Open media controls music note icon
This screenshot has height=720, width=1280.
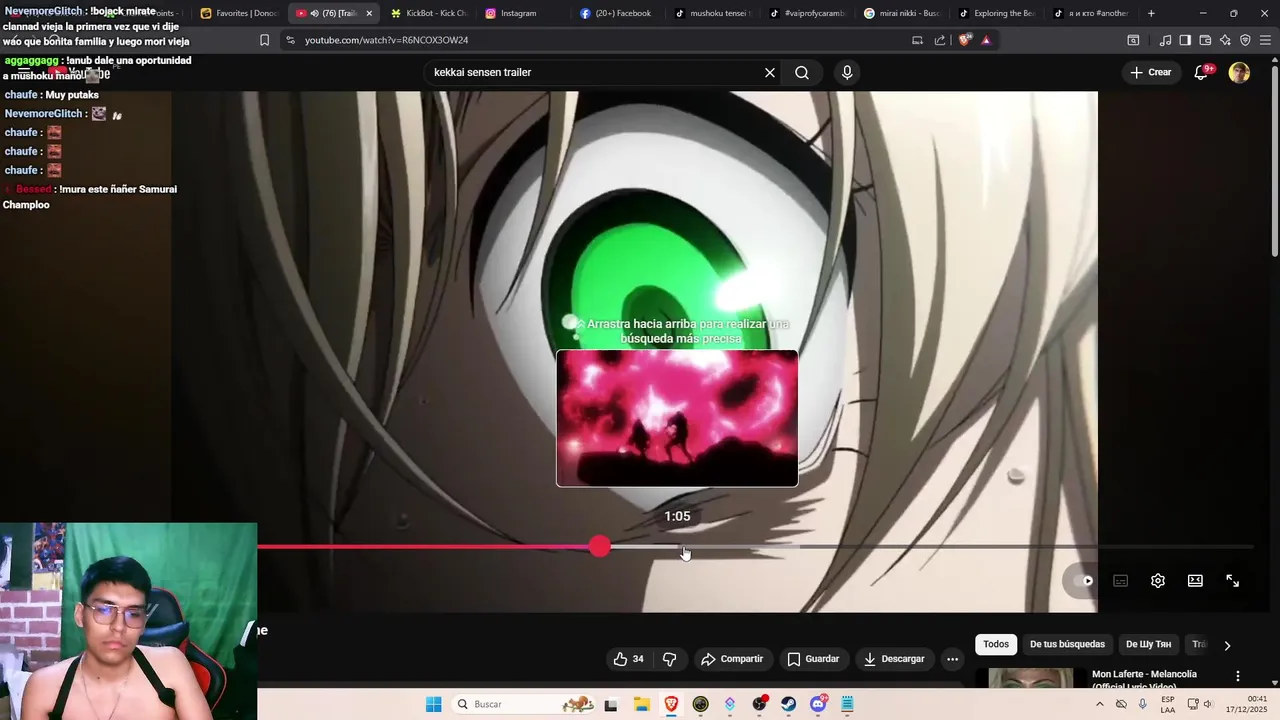pos(1165,40)
